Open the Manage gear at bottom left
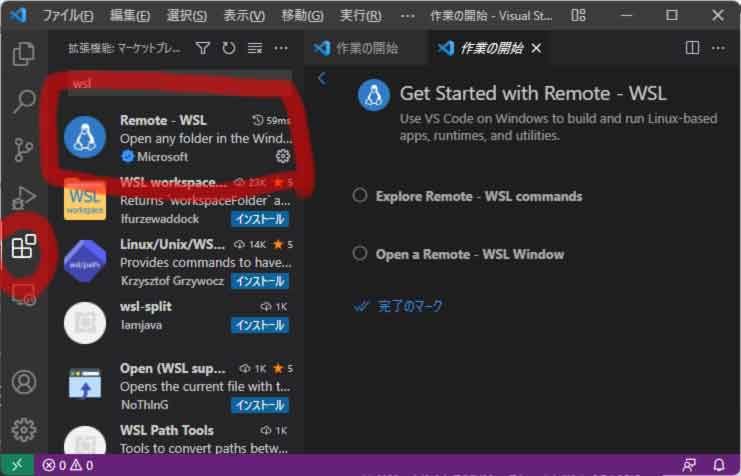The image size is (741, 476). tap(24, 430)
